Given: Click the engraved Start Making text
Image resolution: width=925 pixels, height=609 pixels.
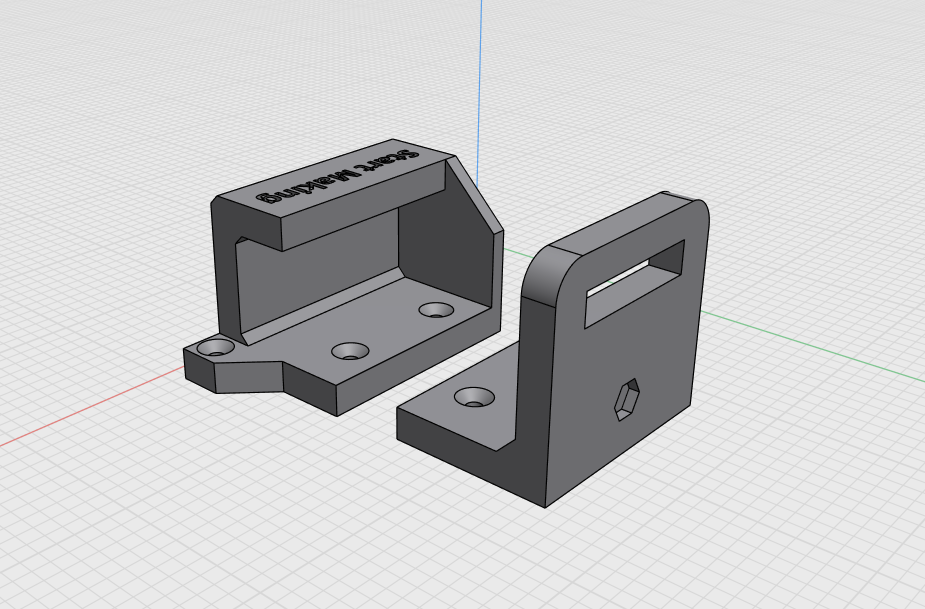Looking at the screenshot, I should pyautogui.click(x=339, y=175).
